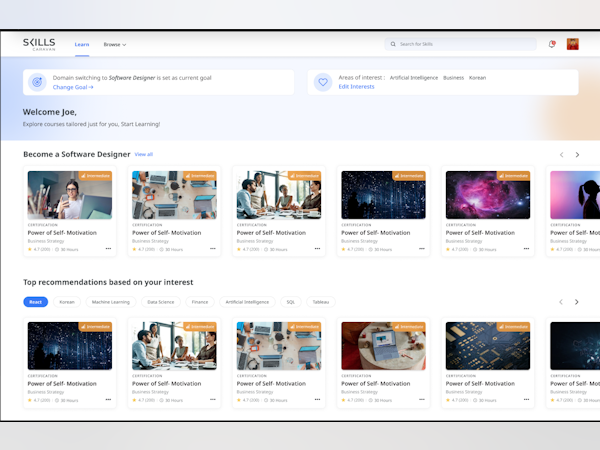Select the Machine Learning filter chip
Image resolution: width=600 pixels, height=450 pixels.
tap(111, 302)
